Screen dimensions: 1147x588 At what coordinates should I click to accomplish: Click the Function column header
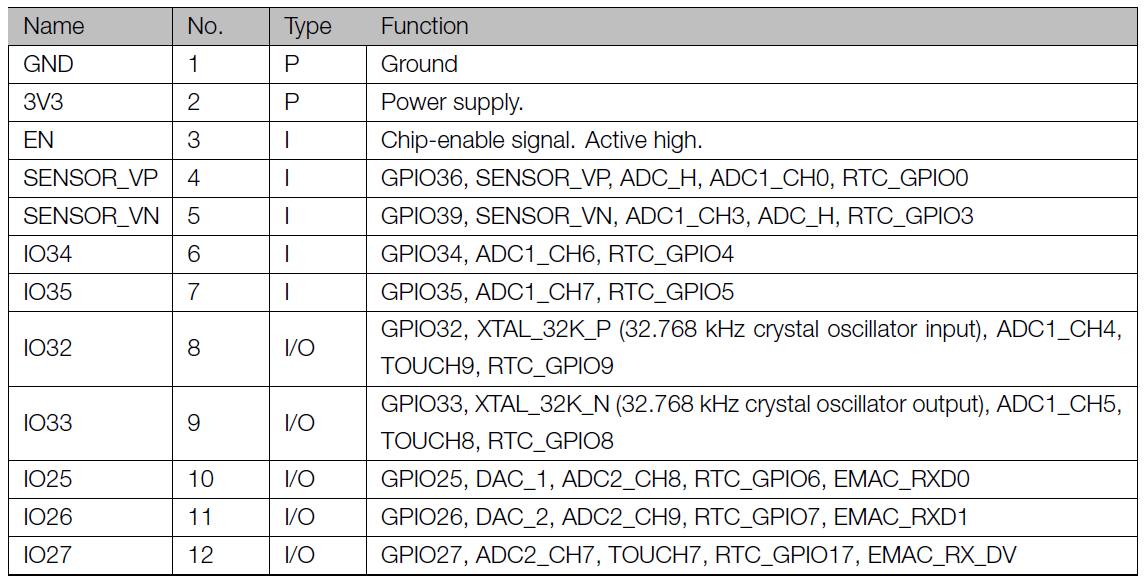[x=424, y=26]
